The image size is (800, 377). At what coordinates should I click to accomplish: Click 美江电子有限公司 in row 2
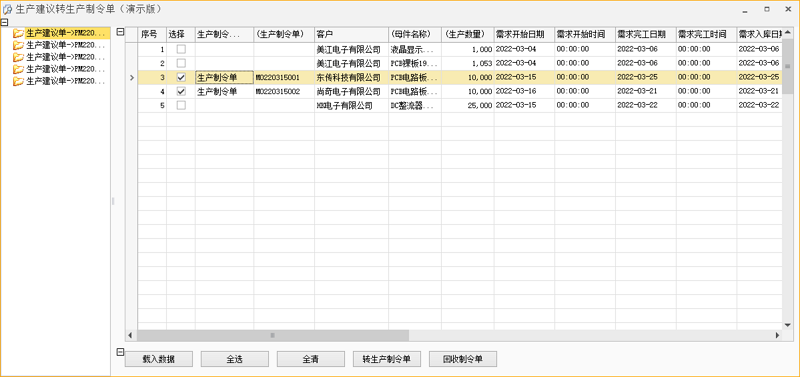coord(352,63)
